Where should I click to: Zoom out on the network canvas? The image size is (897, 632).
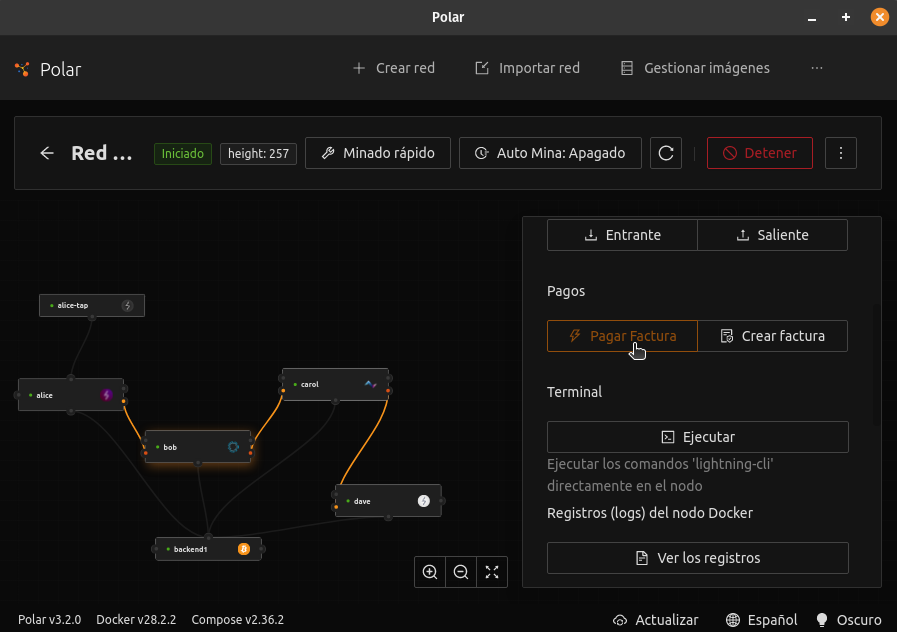(x=461, y=572)
